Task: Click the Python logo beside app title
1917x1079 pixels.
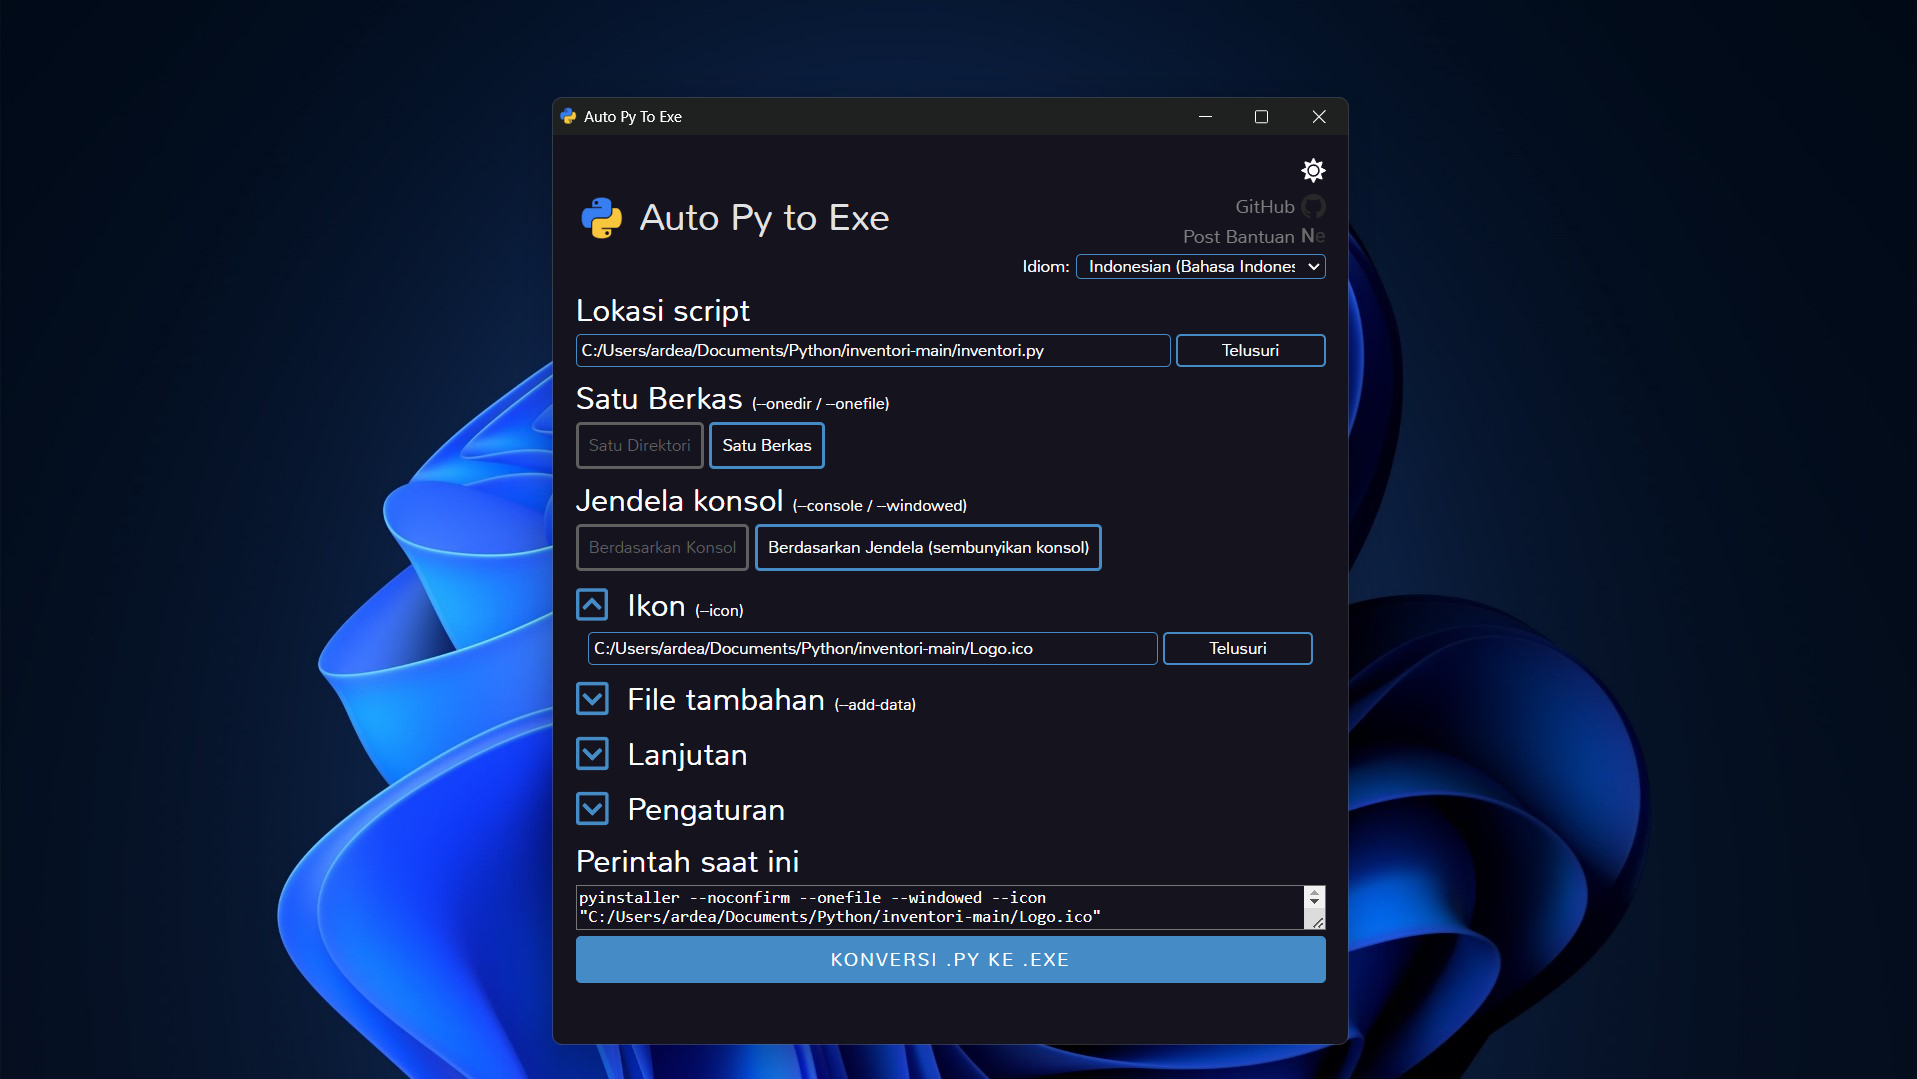Action: point(602,218)
